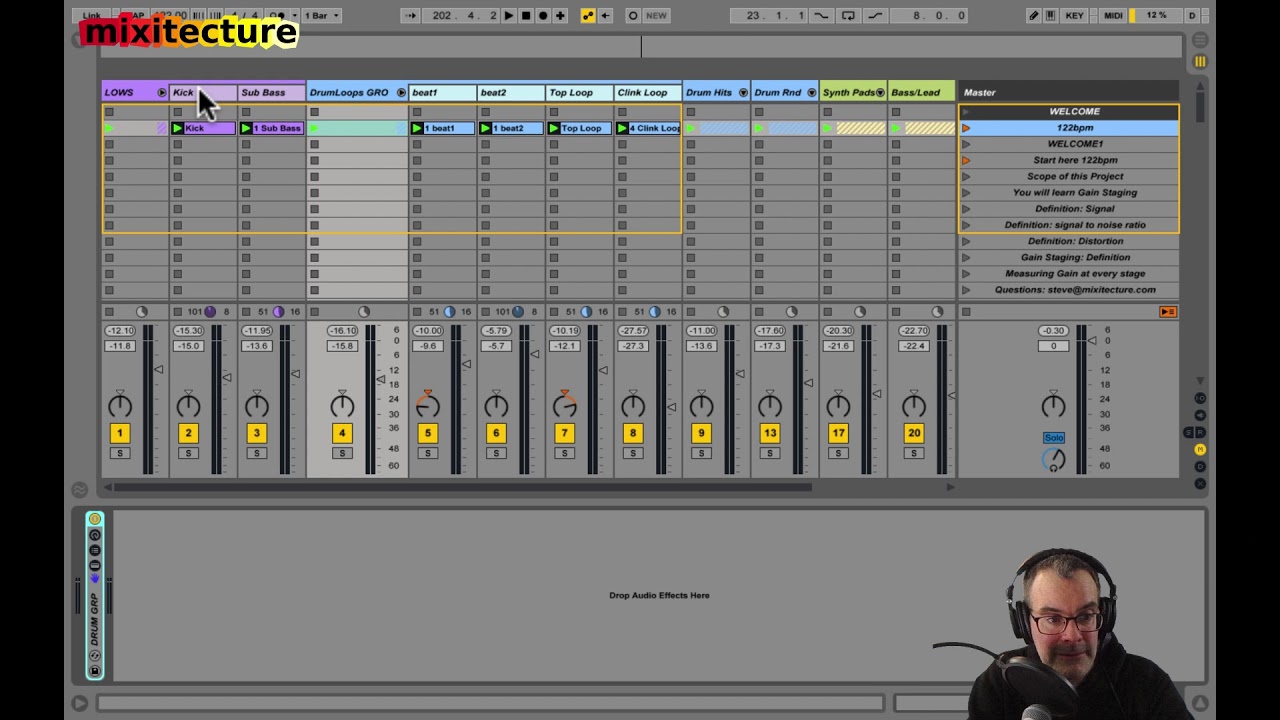The width and height of the screenshot is (1280, 720).
Task: Click pan knob of beat1 track
Action: click(427, 405)
